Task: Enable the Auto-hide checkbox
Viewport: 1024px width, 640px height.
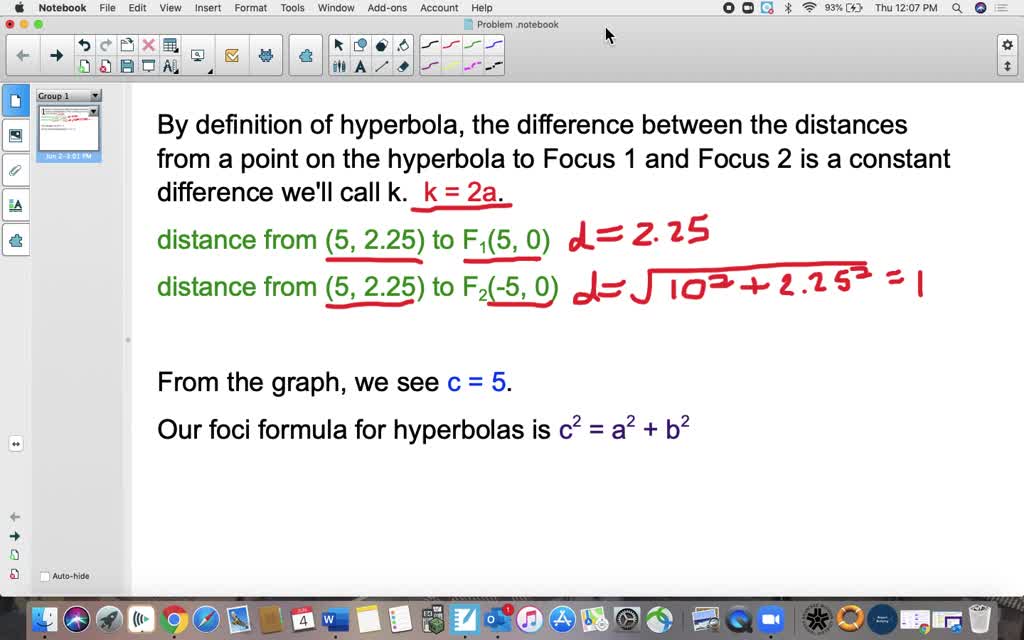Action: 45,576
